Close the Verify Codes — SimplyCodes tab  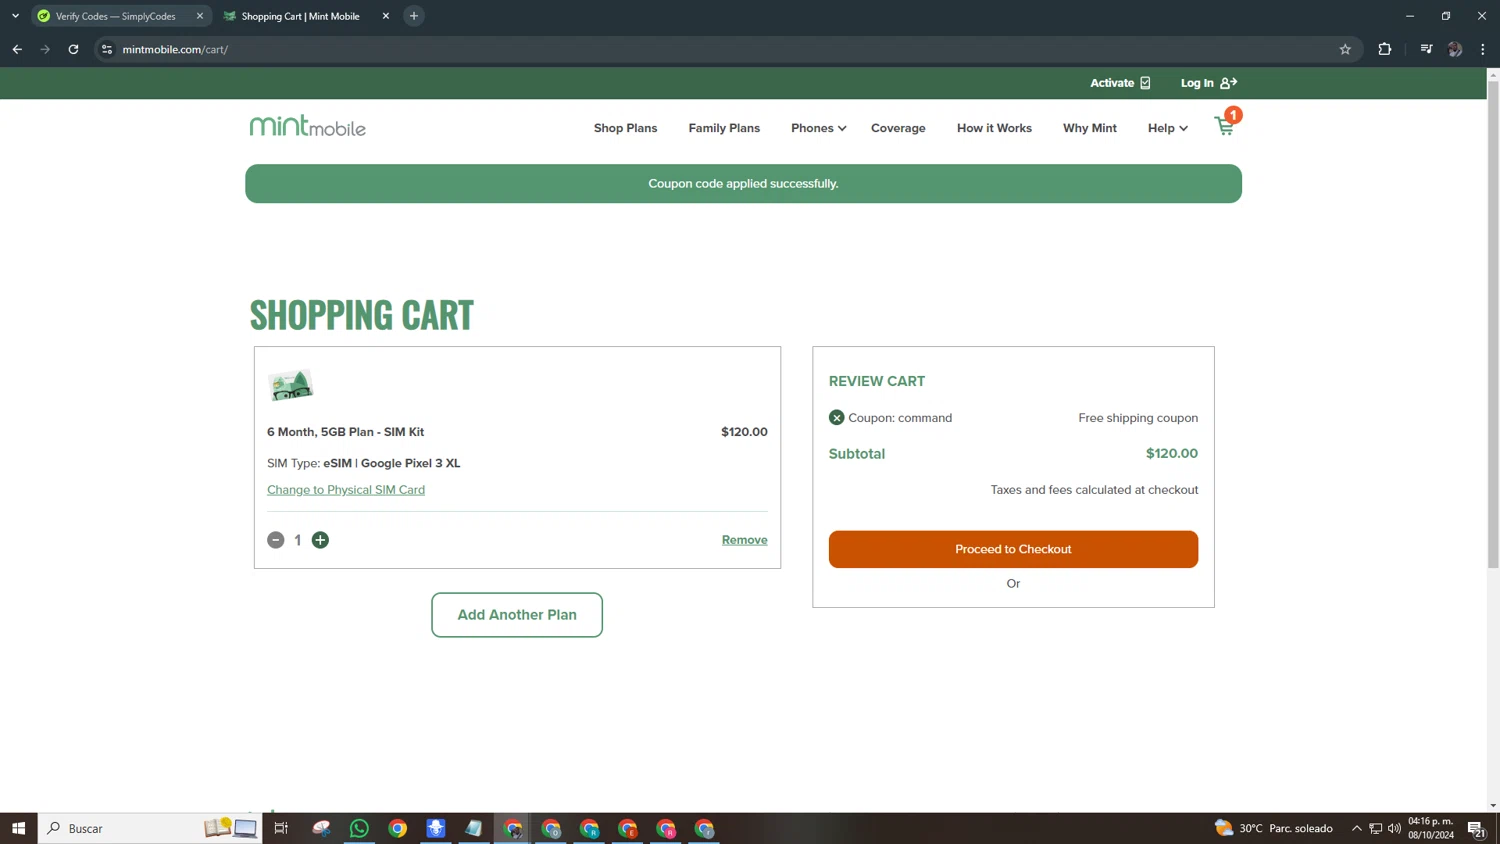click(x=200, y=16)
